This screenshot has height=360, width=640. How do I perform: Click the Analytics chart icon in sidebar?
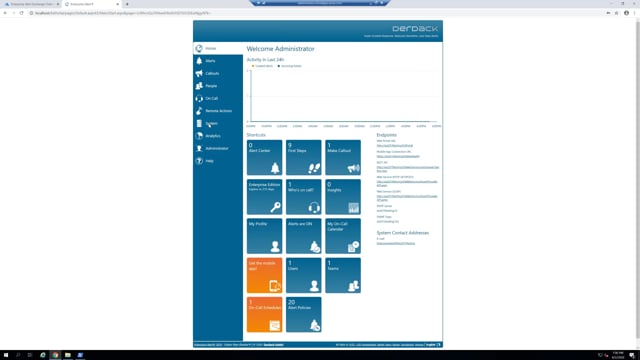pos(199,136)
